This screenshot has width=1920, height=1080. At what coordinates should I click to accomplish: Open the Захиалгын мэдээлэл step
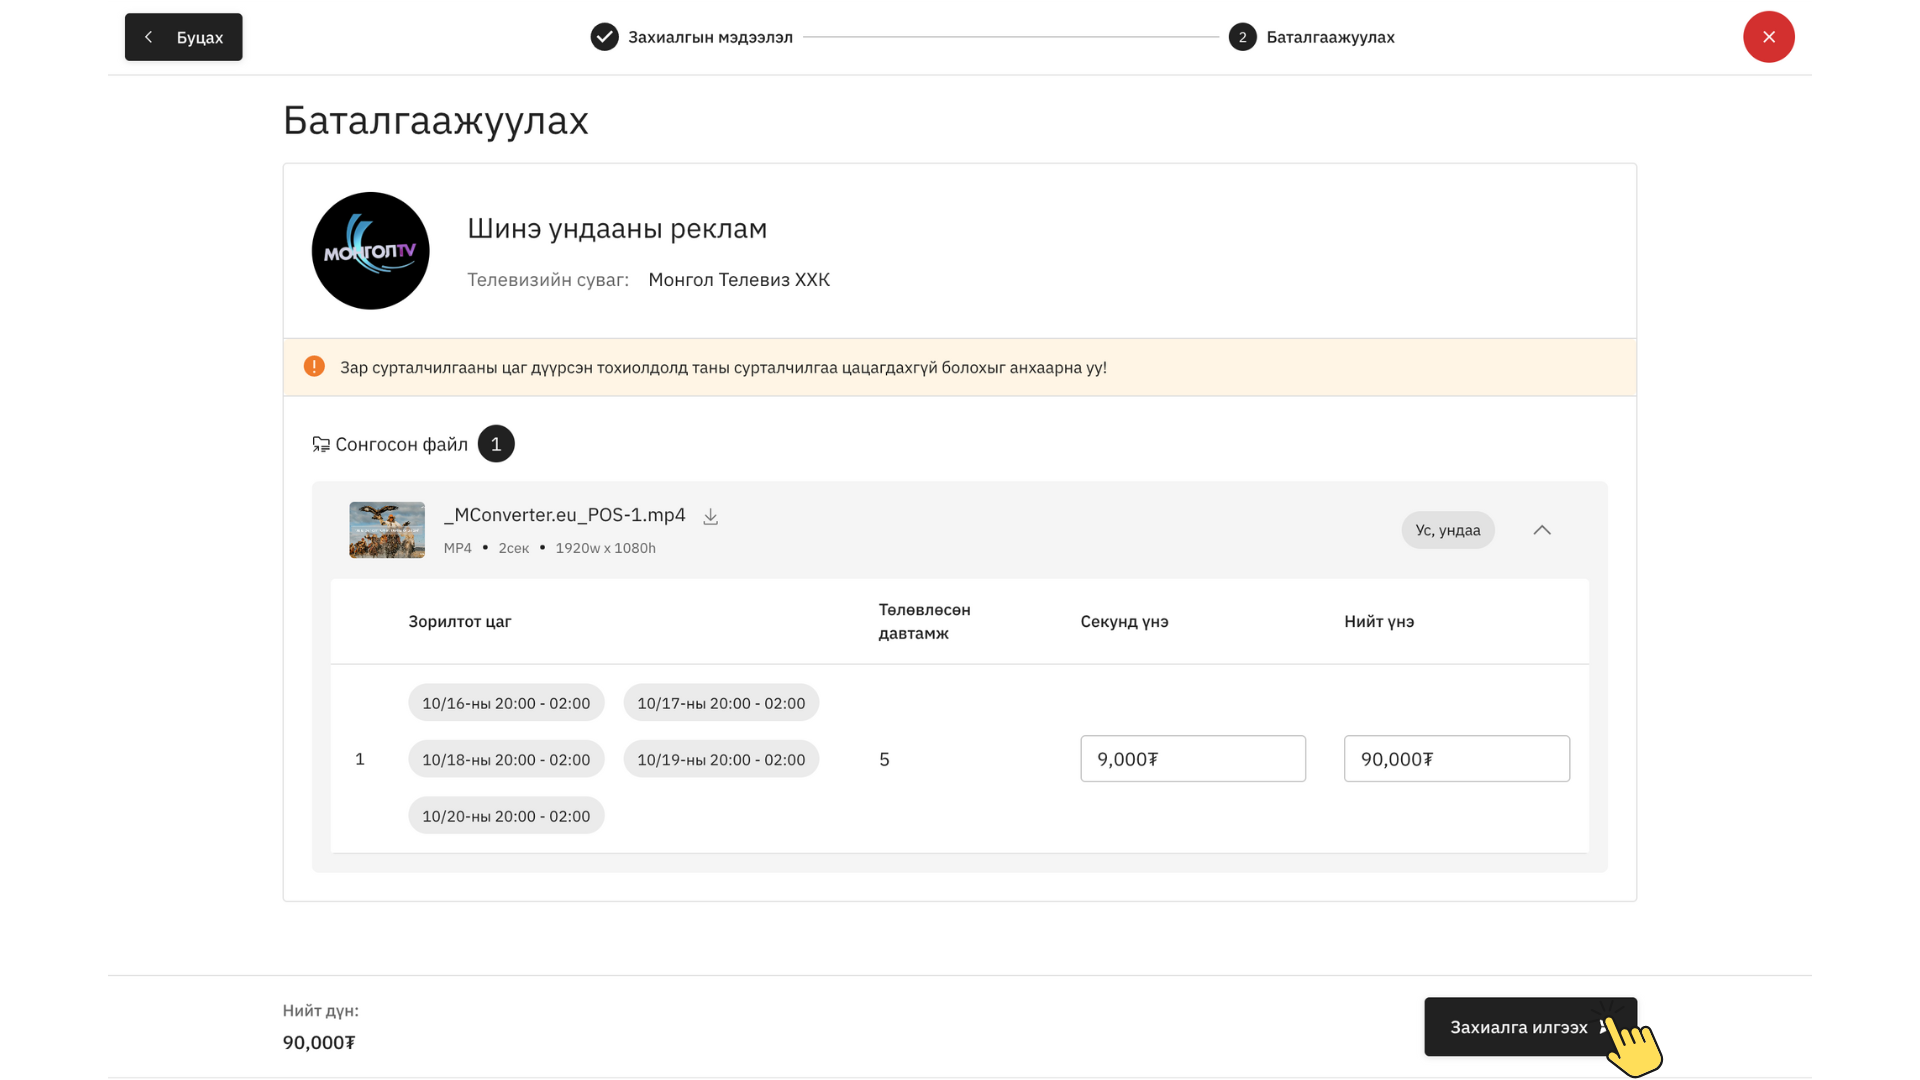[710, 37]
